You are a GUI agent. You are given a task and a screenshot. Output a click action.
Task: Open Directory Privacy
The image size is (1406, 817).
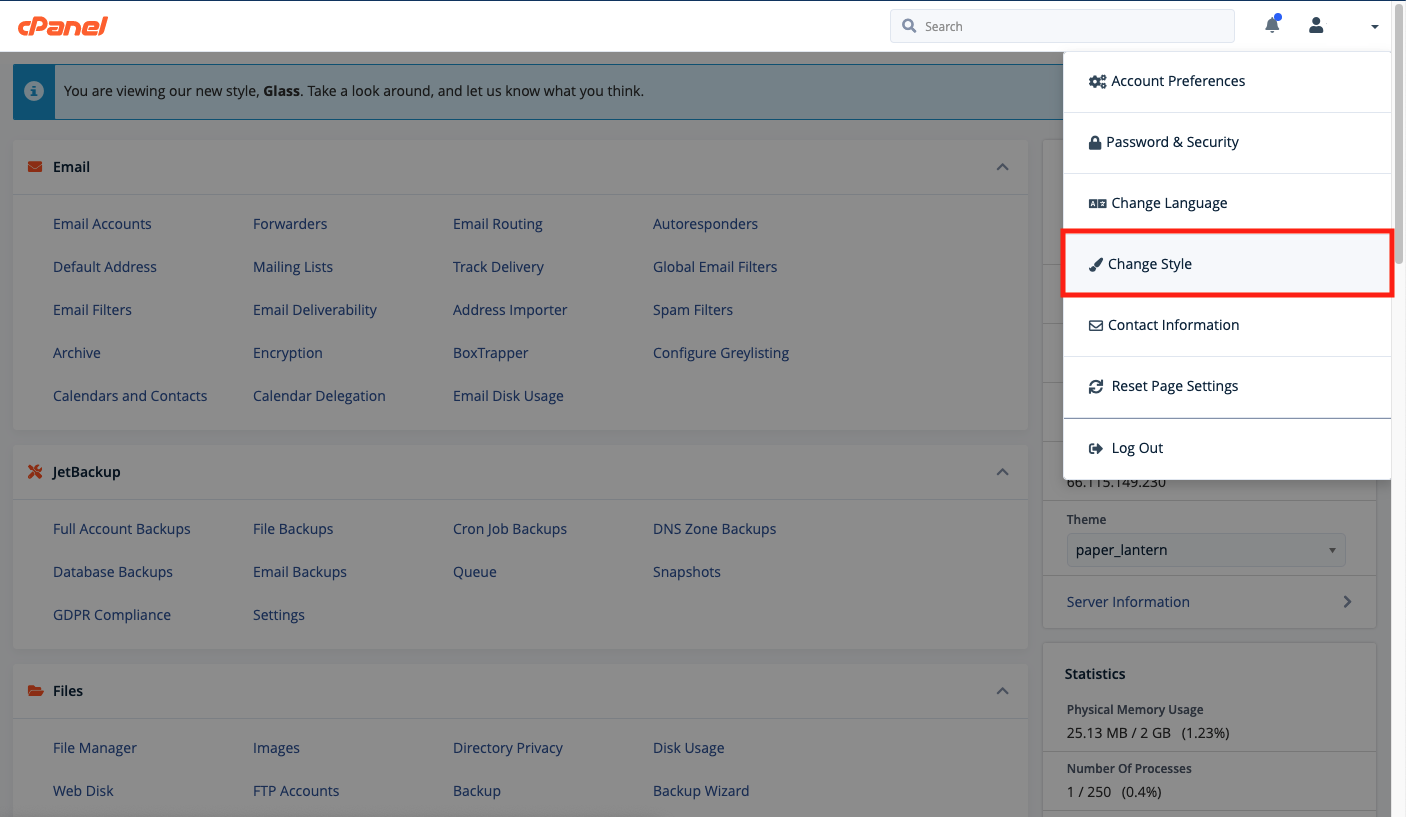508,748
